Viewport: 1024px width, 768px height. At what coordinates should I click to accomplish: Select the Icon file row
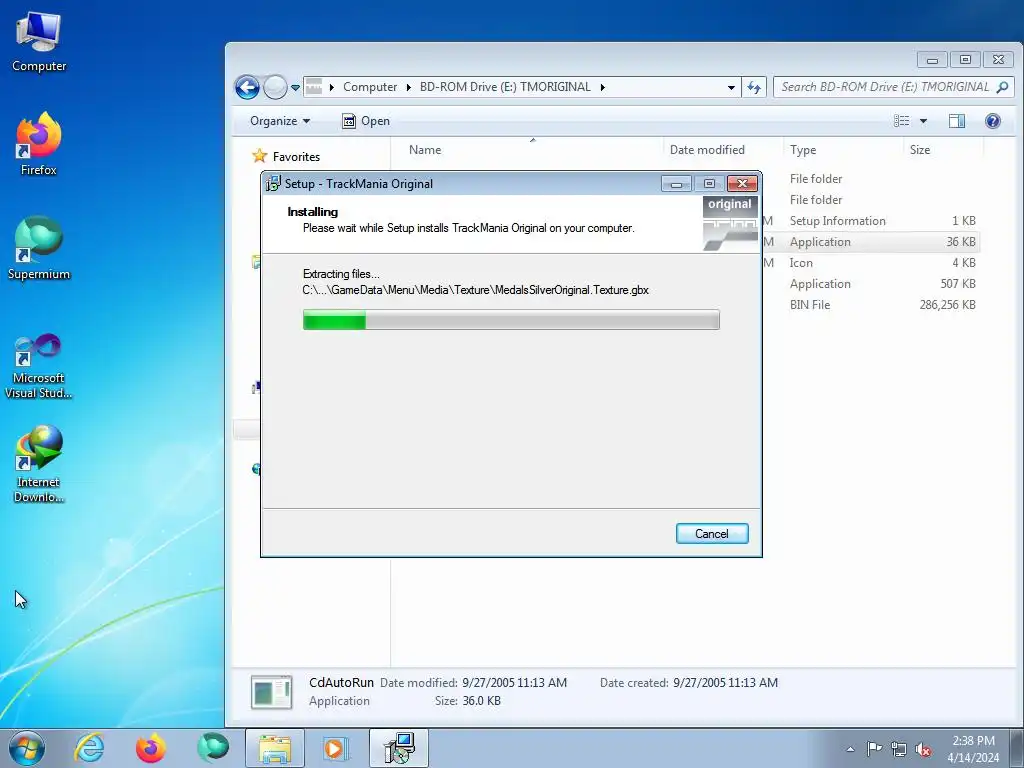pyautogui.click(x=871, y=263)
